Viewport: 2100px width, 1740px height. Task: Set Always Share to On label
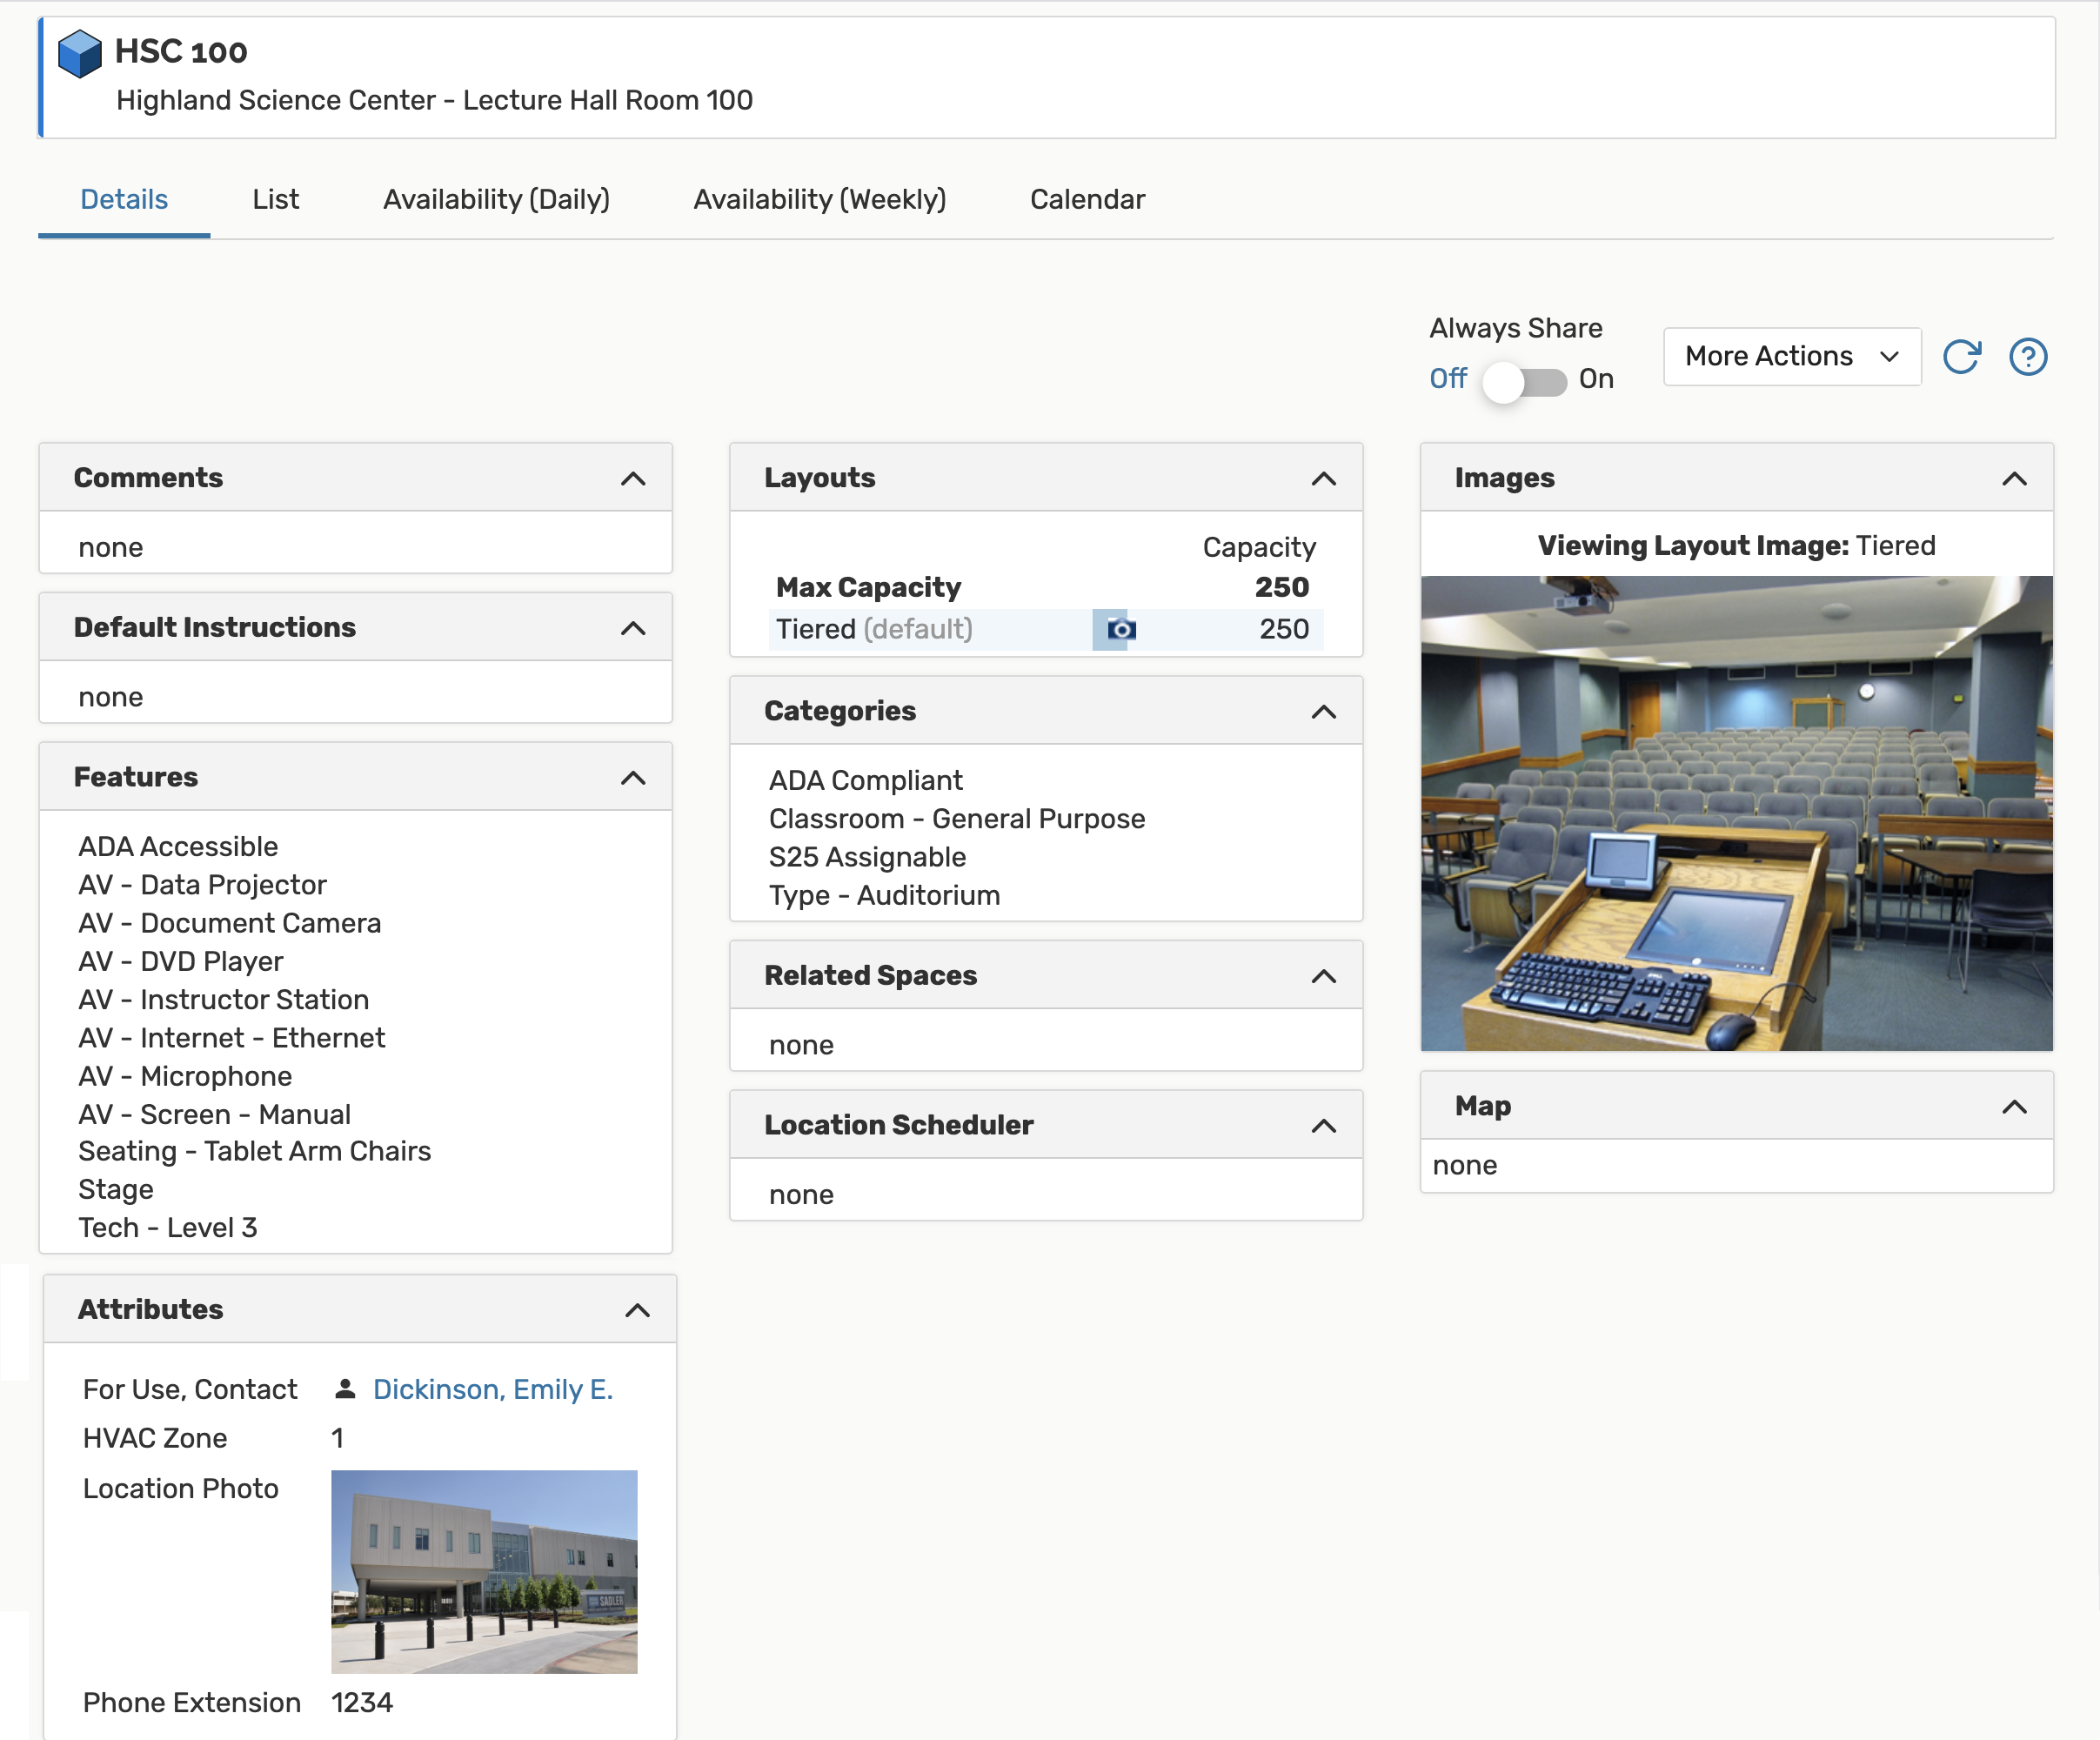click(1596, 379)
